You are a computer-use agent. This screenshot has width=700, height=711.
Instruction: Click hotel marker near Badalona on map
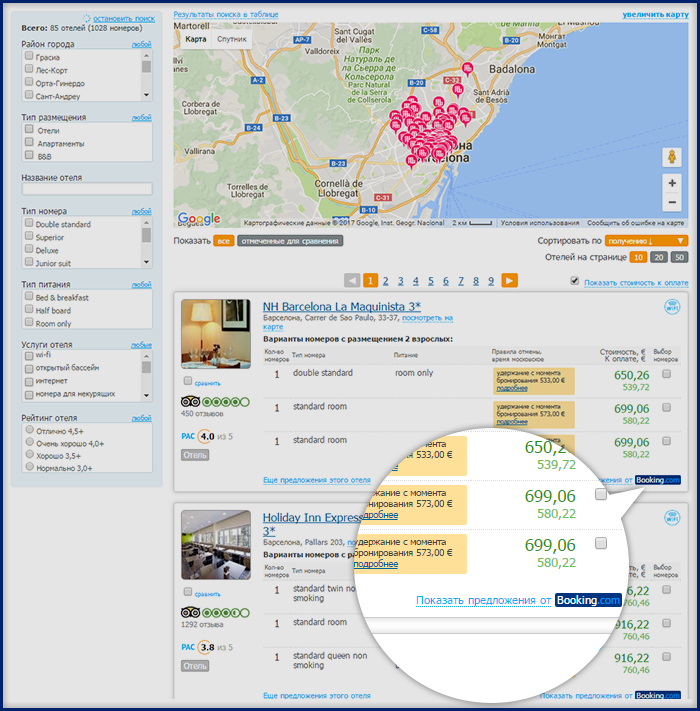pos(467,69)
